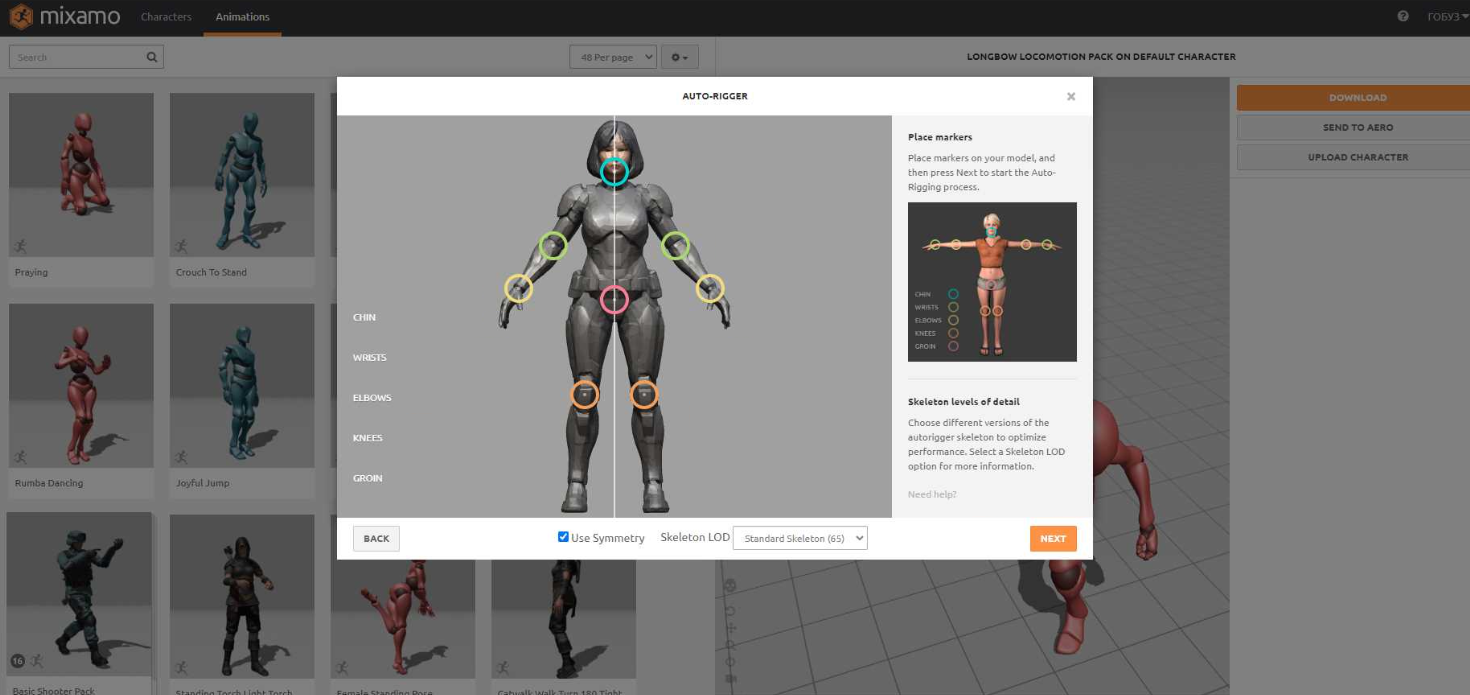This screenshot has width=1470, height=695.
Task: Select the yellow wrist marker on the right-side hand
Action: coord(710,289)
